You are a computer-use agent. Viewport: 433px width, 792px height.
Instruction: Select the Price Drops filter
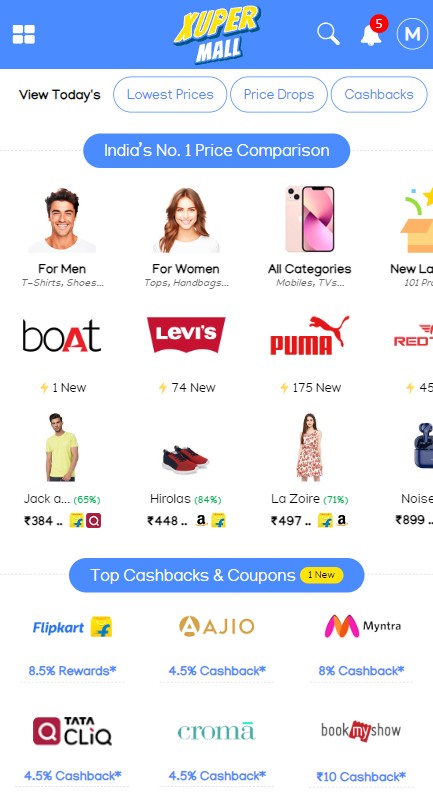point(279,94)
